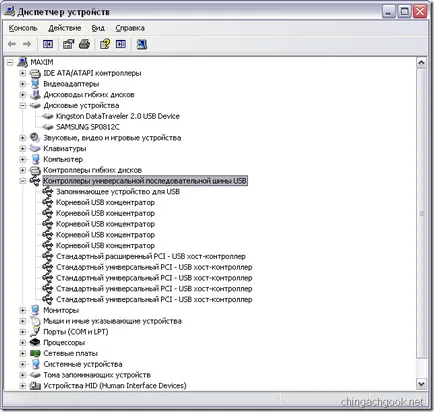Collapse the Дисковые устройства node
The width and height of the screenshot is (434, 412).
coord(22,105)
